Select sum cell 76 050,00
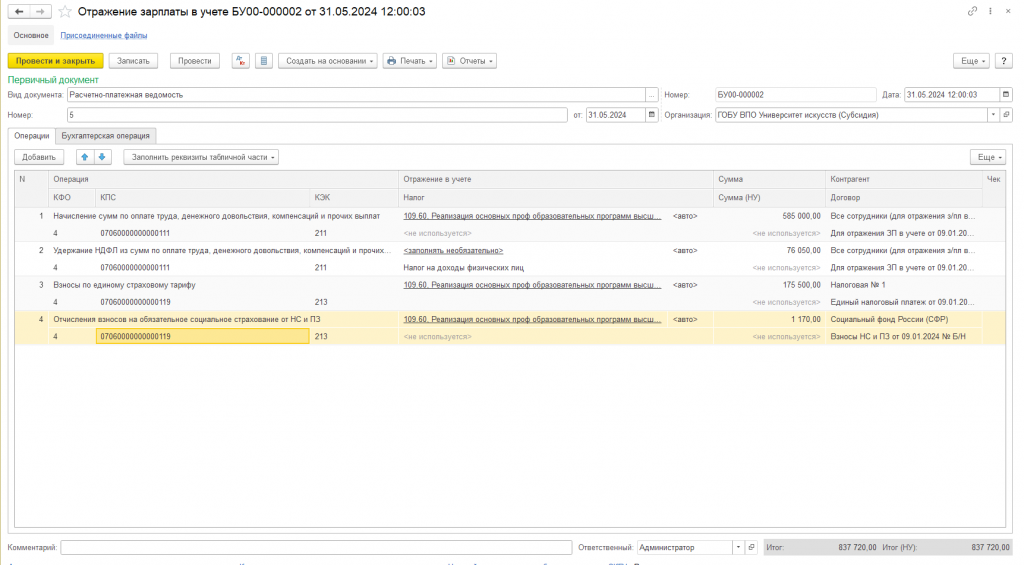 coord(769,250)
